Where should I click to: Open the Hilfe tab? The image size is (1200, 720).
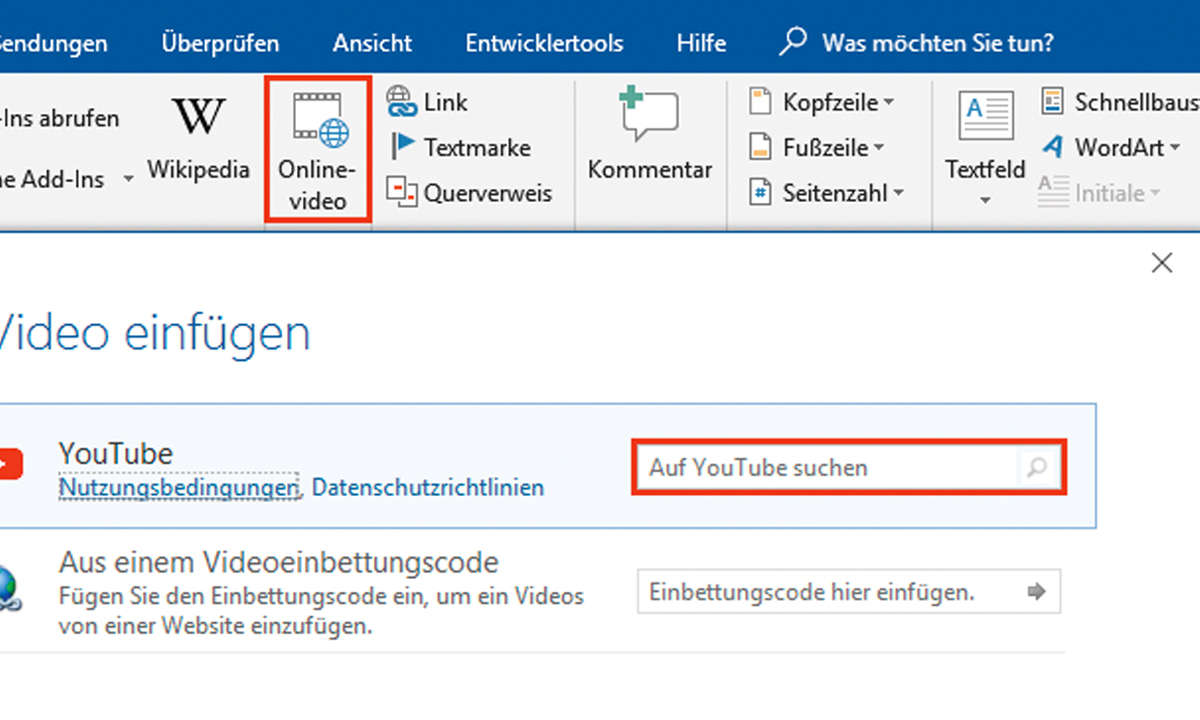point(701,43)
